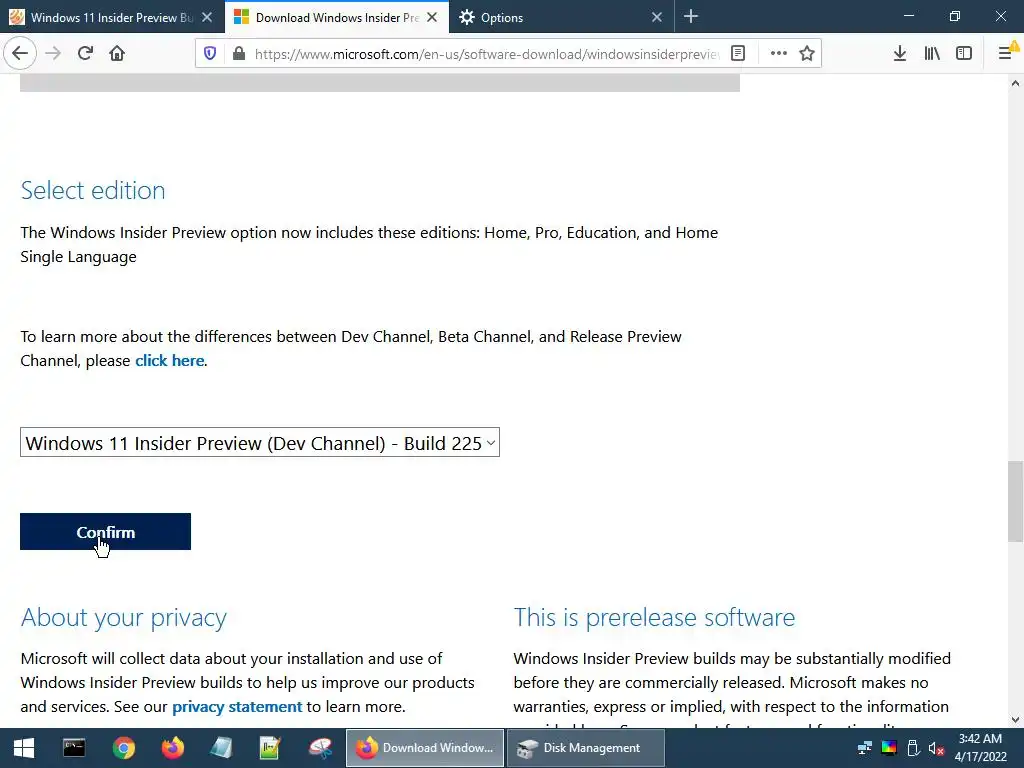Open page actions three-dot menu
The width and height of the screenshot is (1024, 768).
coord(778,54)
